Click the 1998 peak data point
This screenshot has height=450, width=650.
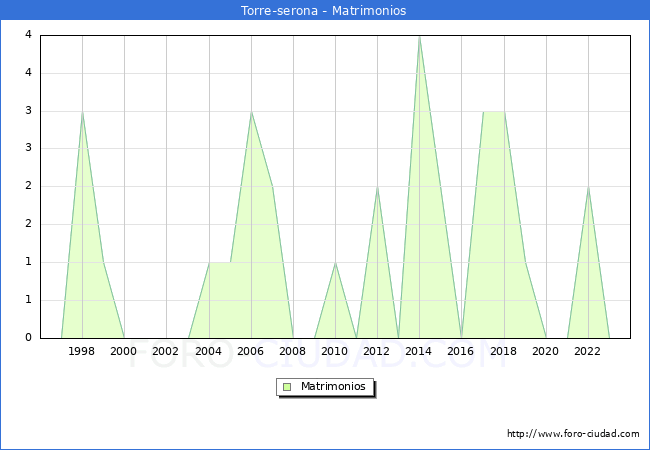(82, 112)
